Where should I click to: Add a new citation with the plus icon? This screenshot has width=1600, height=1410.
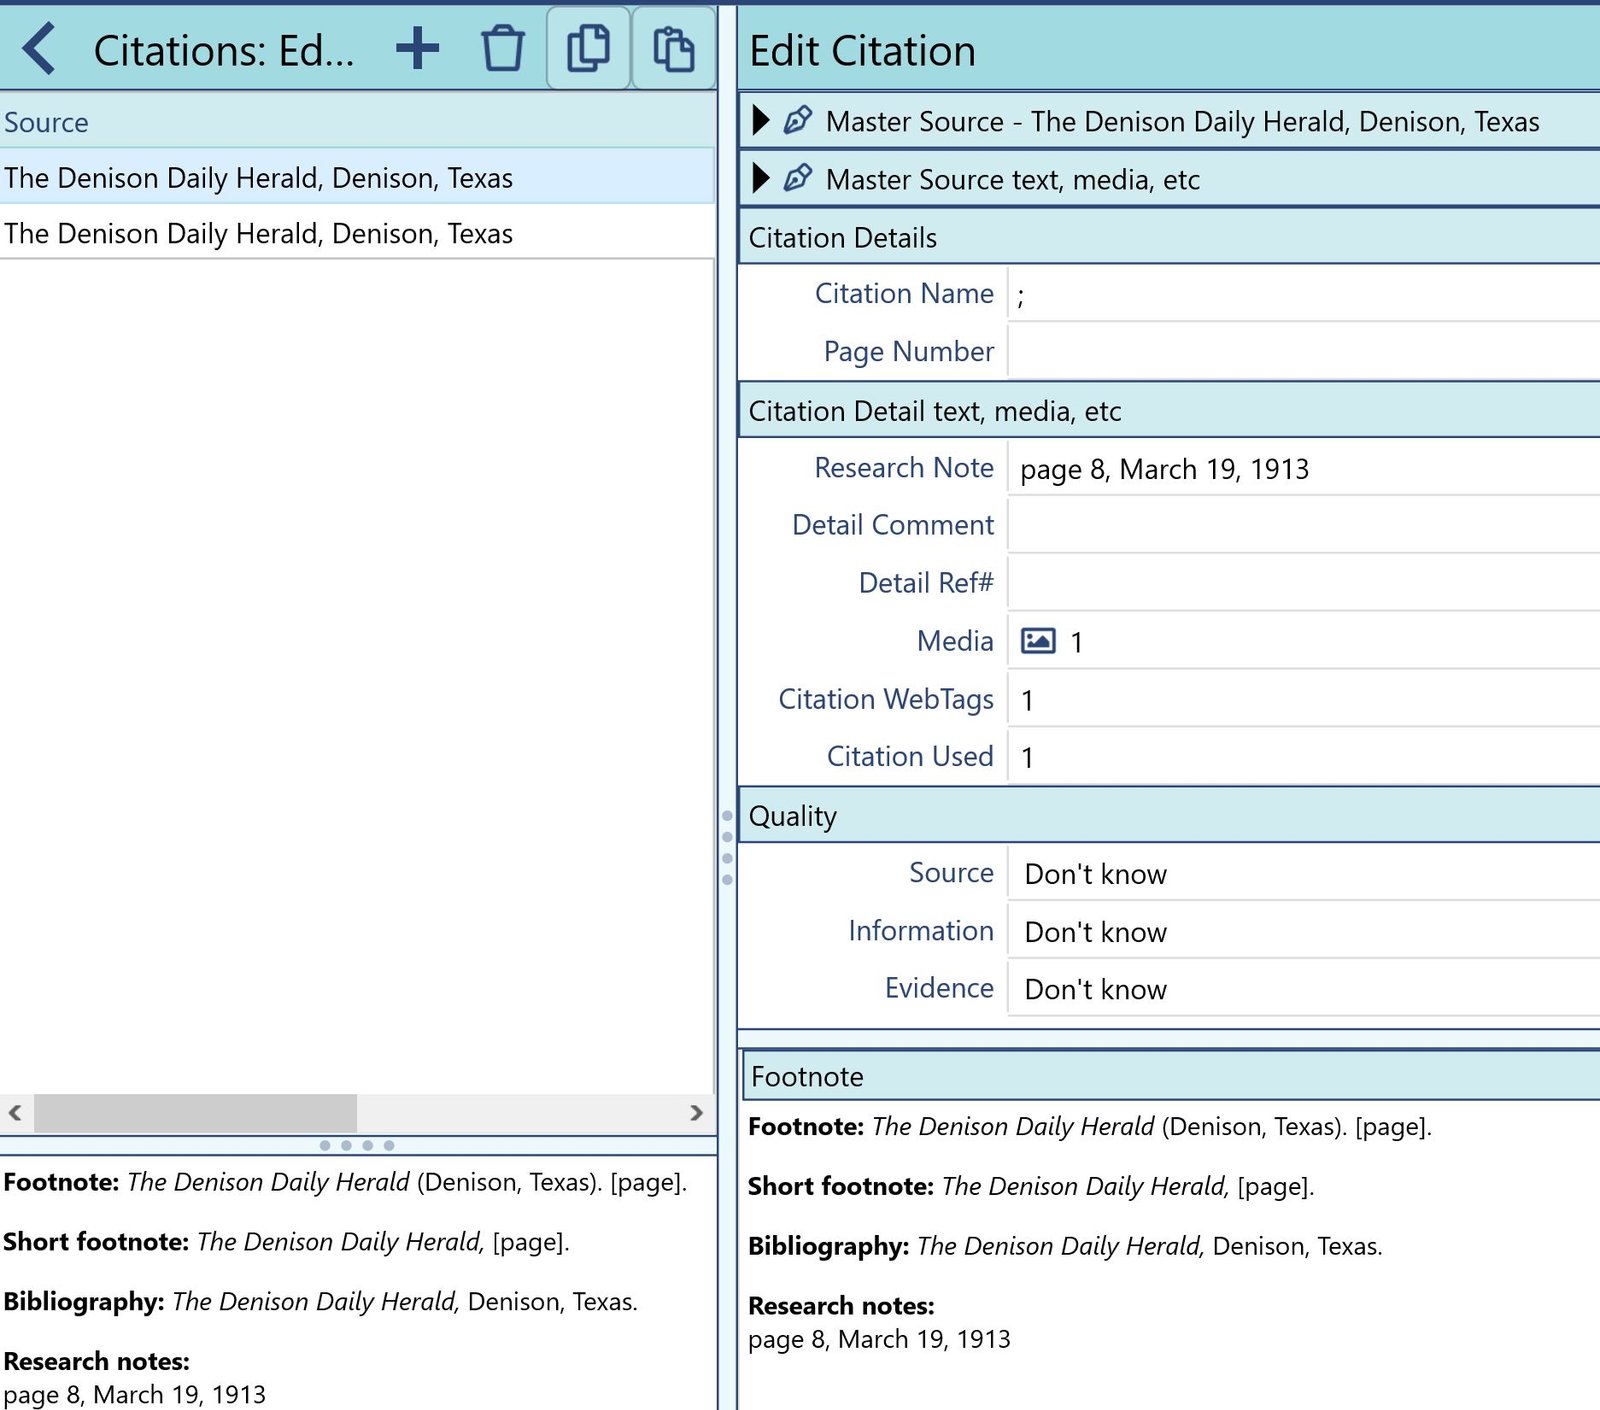click(x=417, y=49)
